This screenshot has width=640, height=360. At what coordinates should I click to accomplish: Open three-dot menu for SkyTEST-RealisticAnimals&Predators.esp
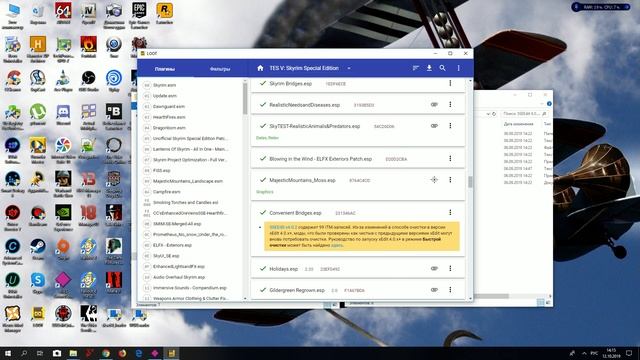pos(450,126)
